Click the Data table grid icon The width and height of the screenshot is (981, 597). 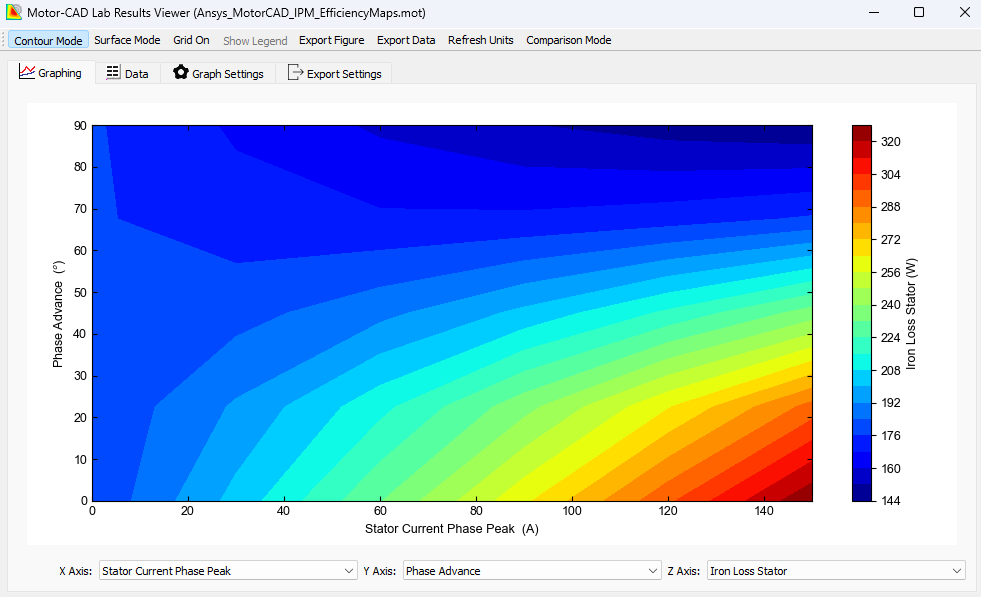tap(112, 72)
